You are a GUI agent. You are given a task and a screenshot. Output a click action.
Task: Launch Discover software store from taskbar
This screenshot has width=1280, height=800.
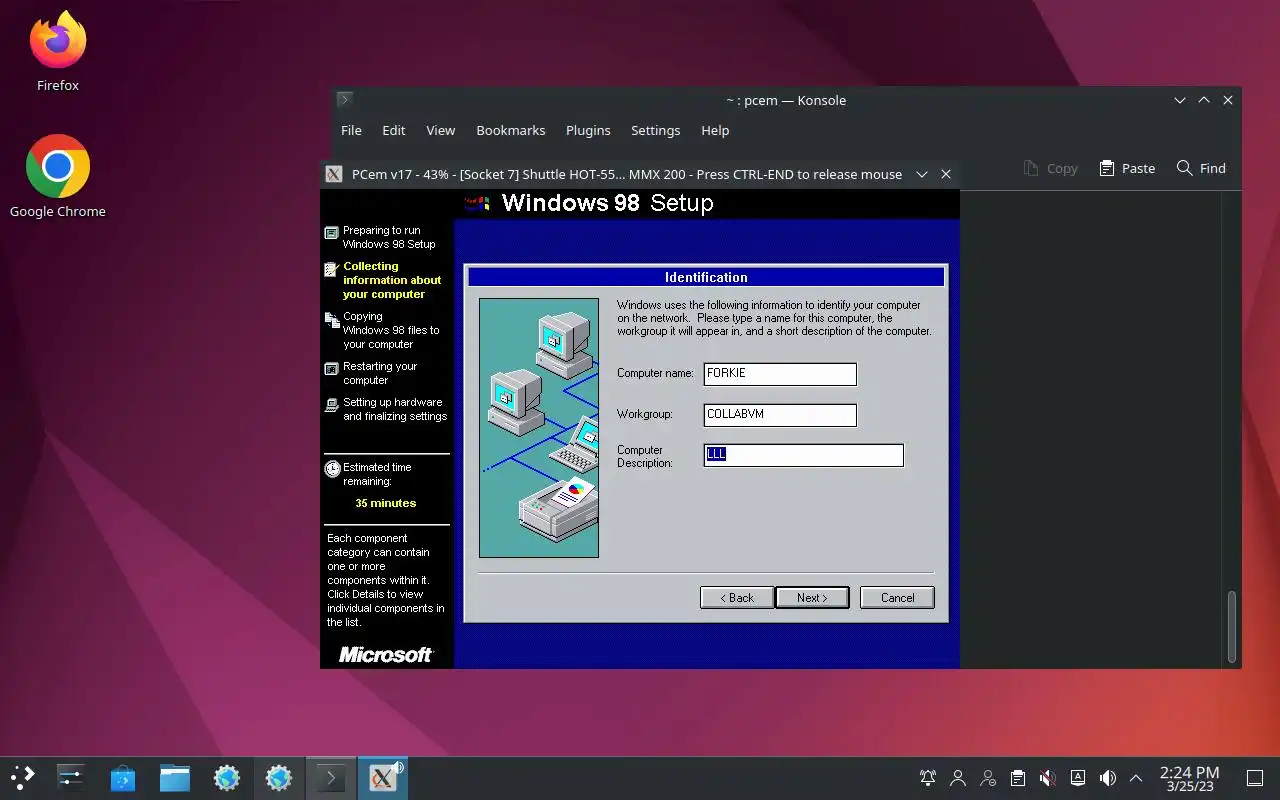[123, 777]
